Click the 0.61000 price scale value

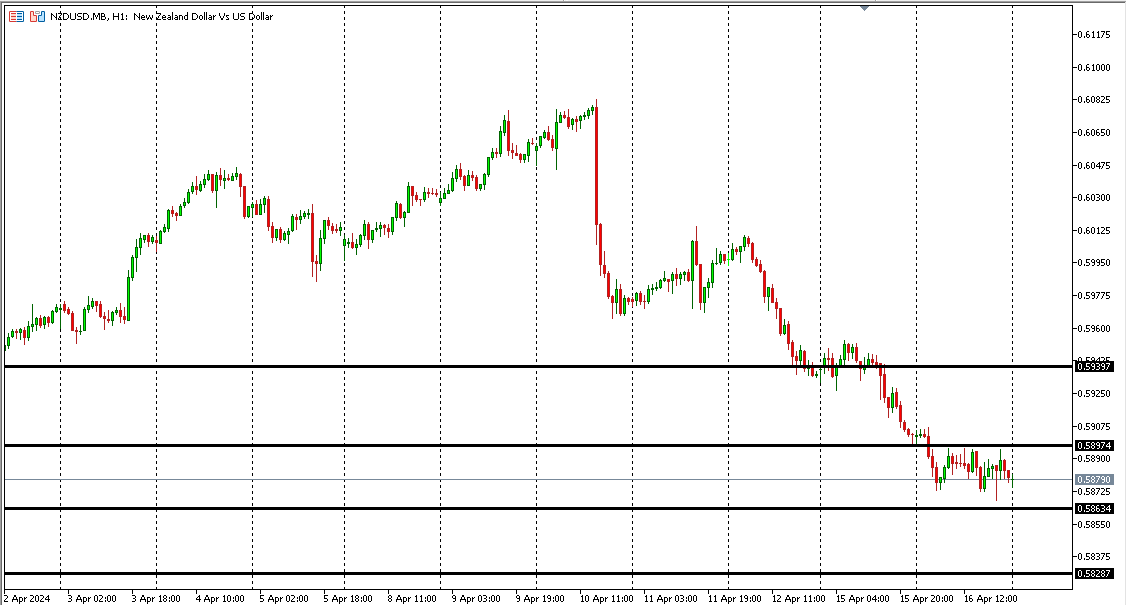coord(1094,68)
